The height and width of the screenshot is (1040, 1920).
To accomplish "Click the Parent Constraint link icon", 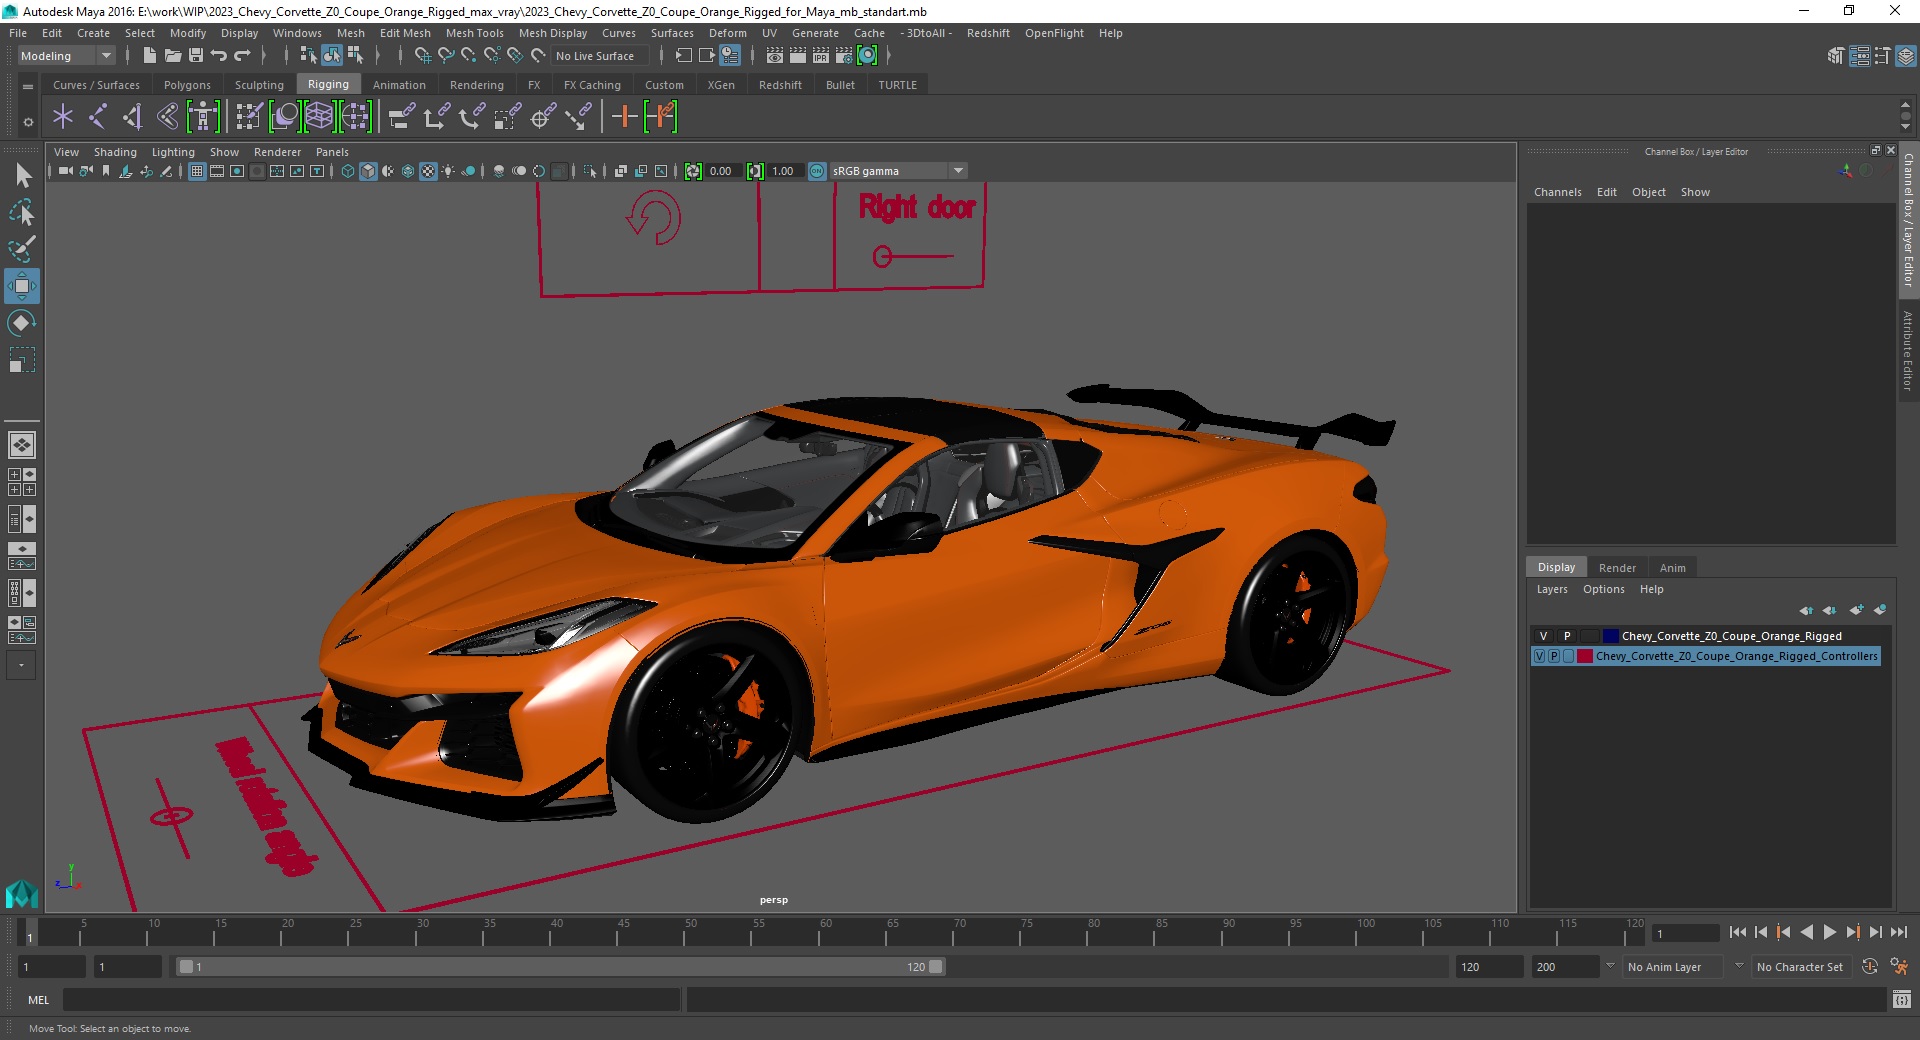I will pyautogui.click(x=401, y=117).
